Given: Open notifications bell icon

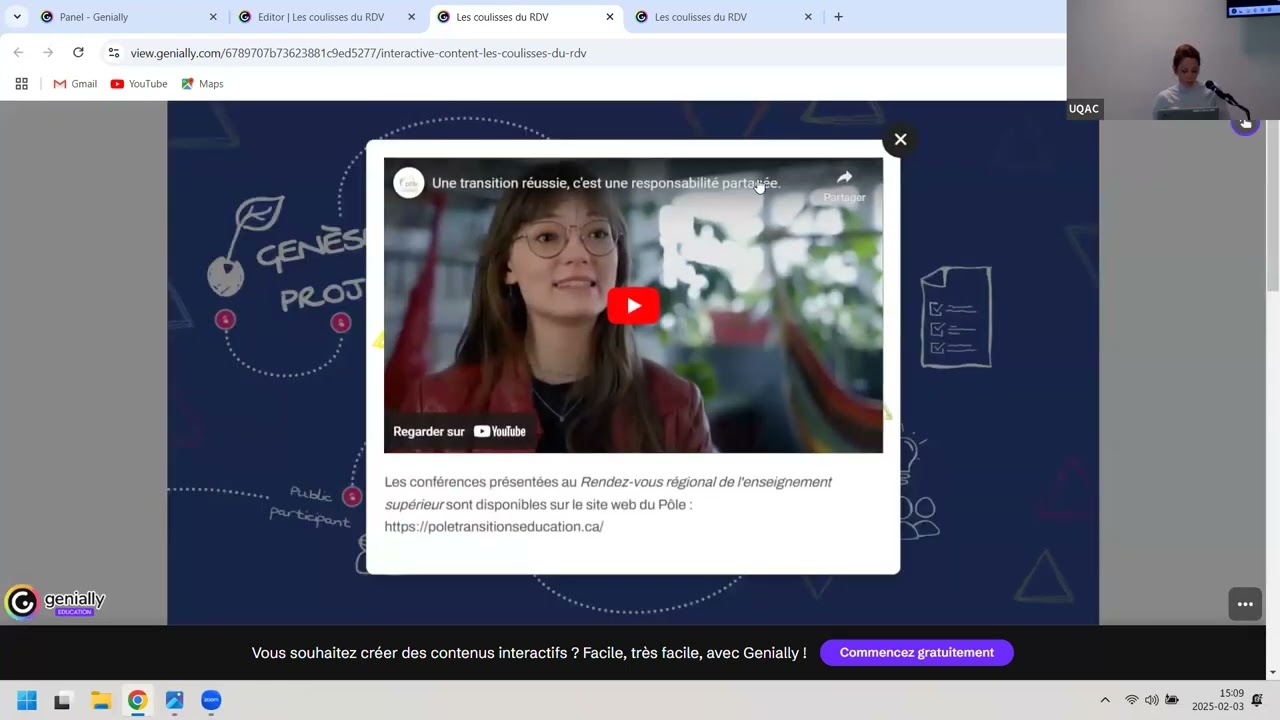Looking at the screenshot, I should 1257,700.
